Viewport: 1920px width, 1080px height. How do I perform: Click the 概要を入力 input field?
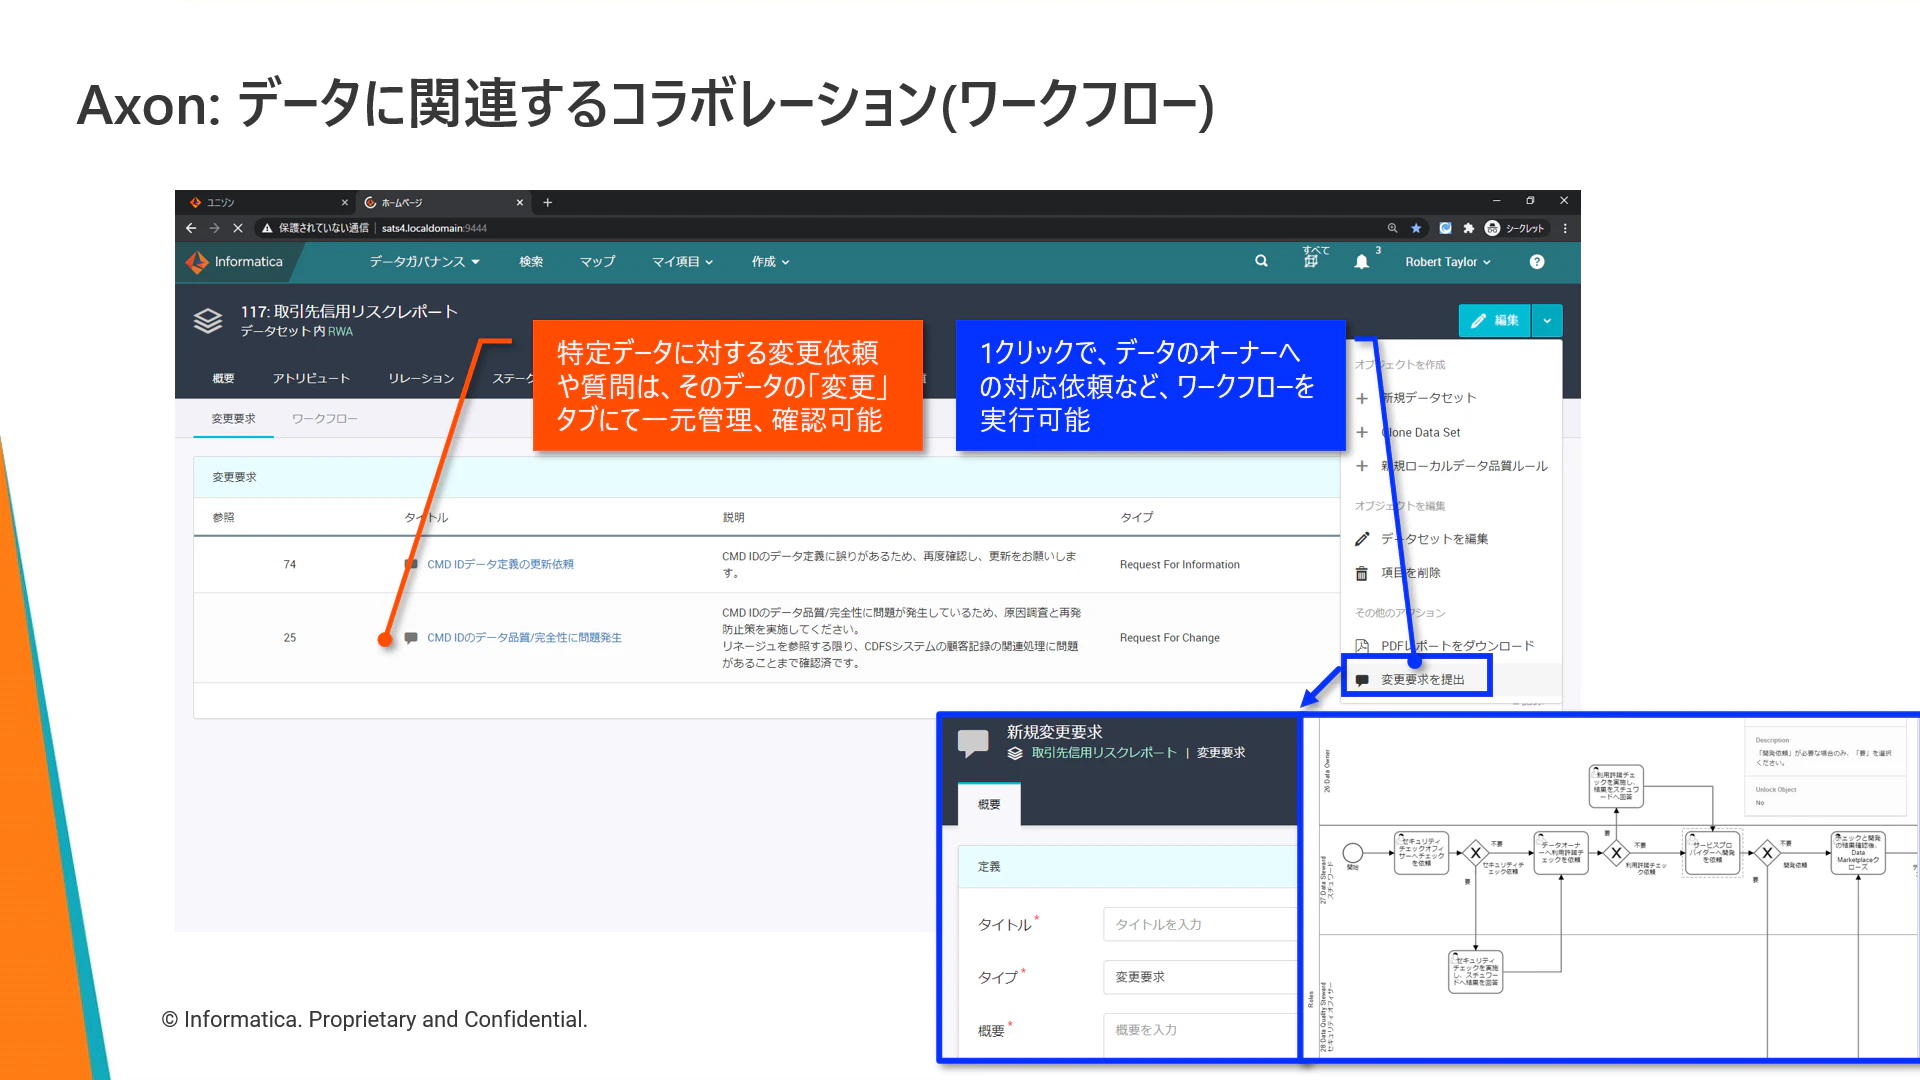point(1200,1030)
